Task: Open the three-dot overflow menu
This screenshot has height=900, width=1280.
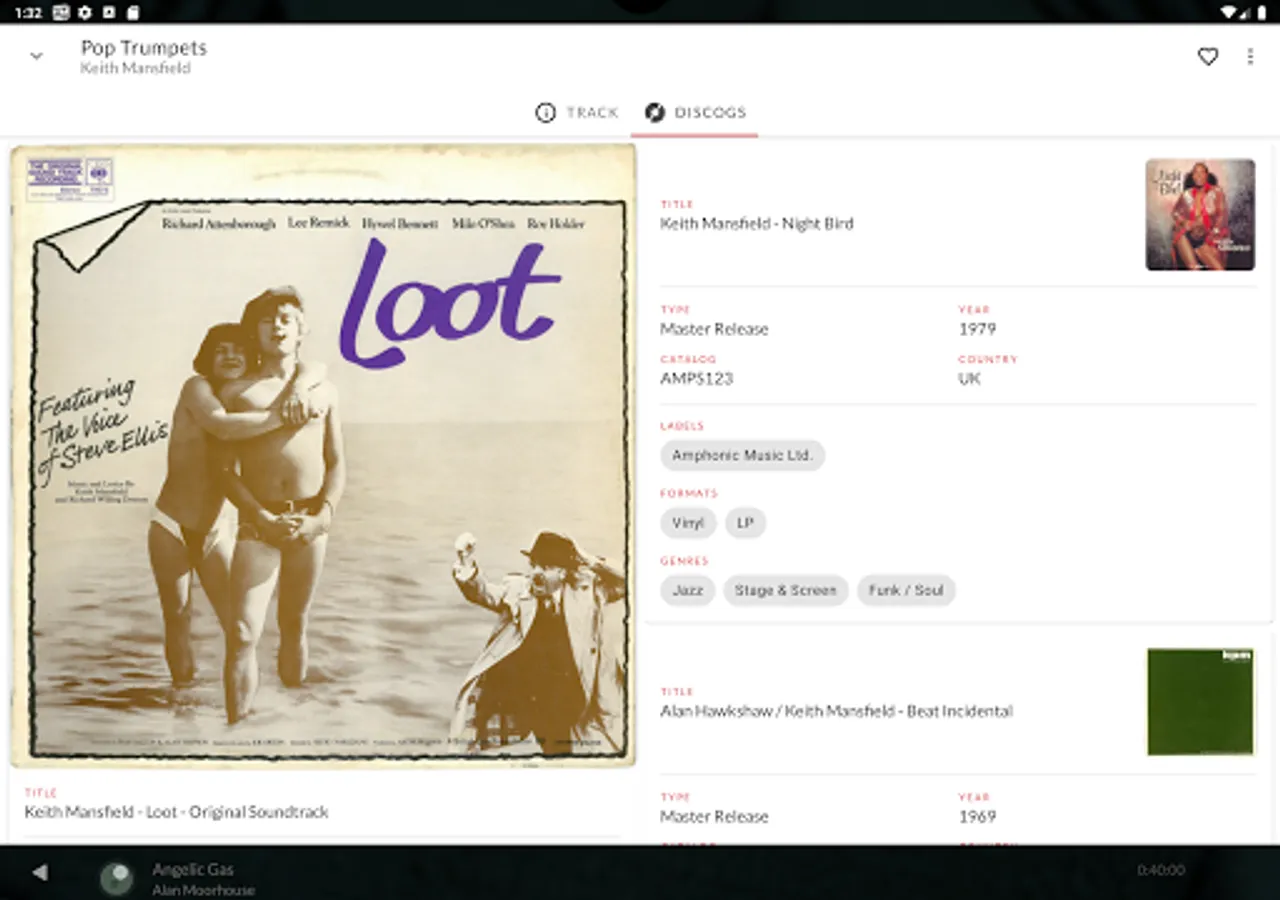Action: click(x=1250, y=57)
